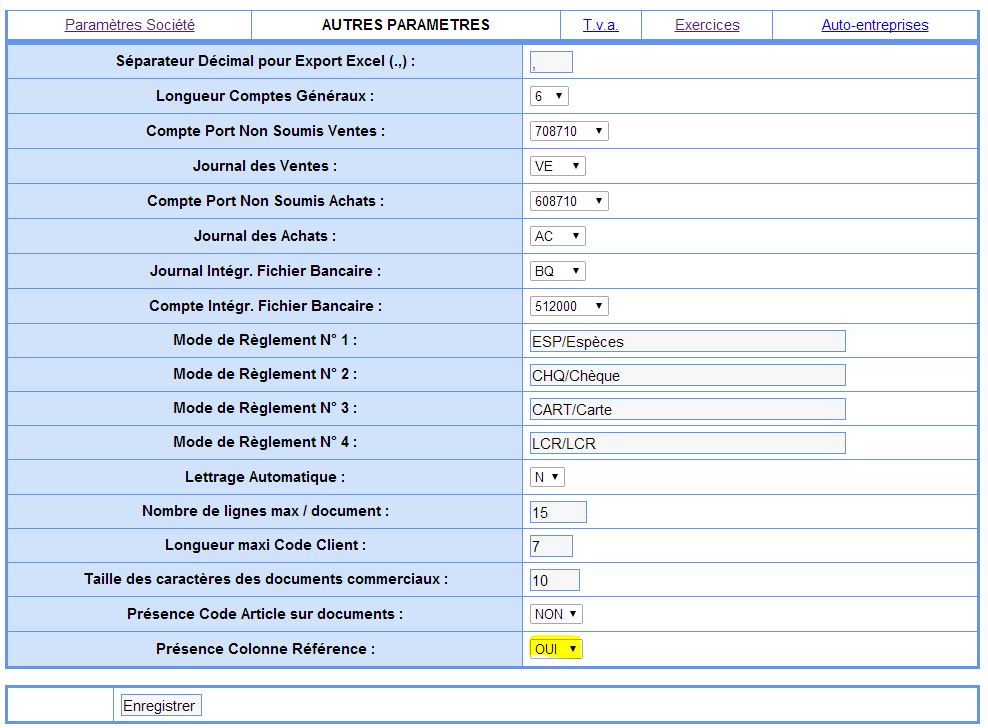Go to the T.v.a. link
The height and width of the screenshot is (728, 988).
coord(600,25)
